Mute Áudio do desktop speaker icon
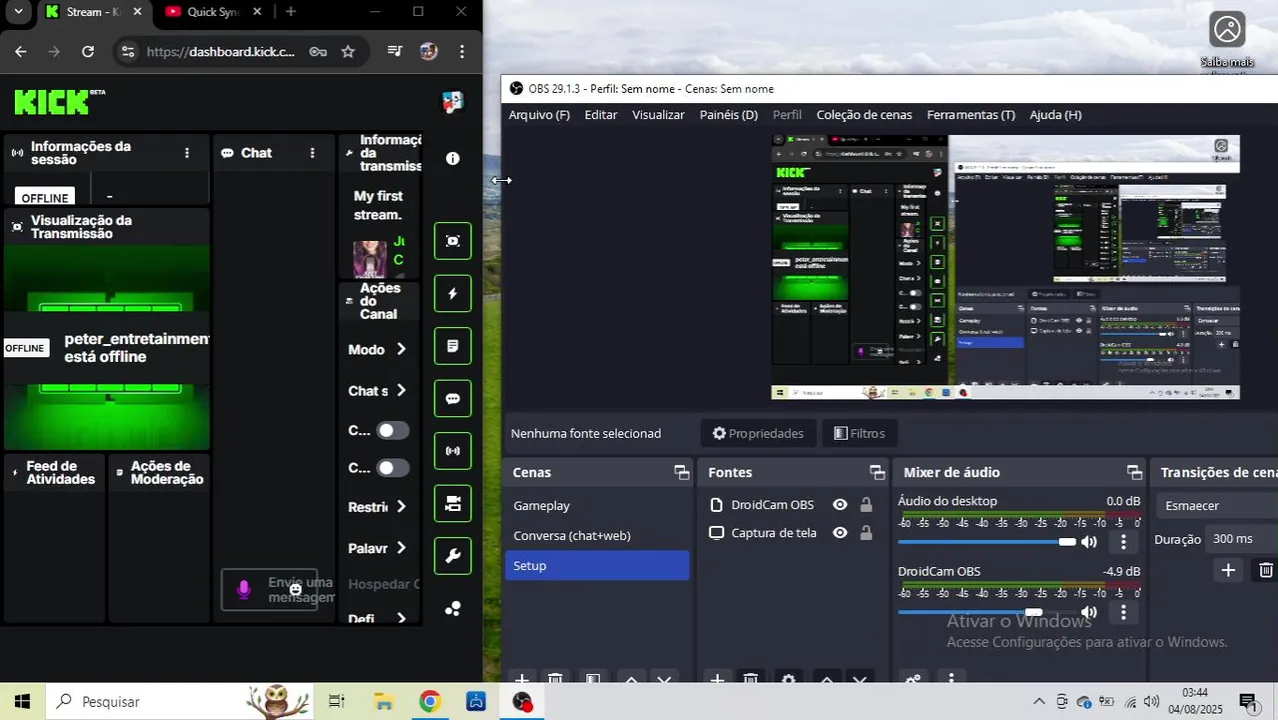Screen dimensions: 1278x720 click(x=1089, y=542)
